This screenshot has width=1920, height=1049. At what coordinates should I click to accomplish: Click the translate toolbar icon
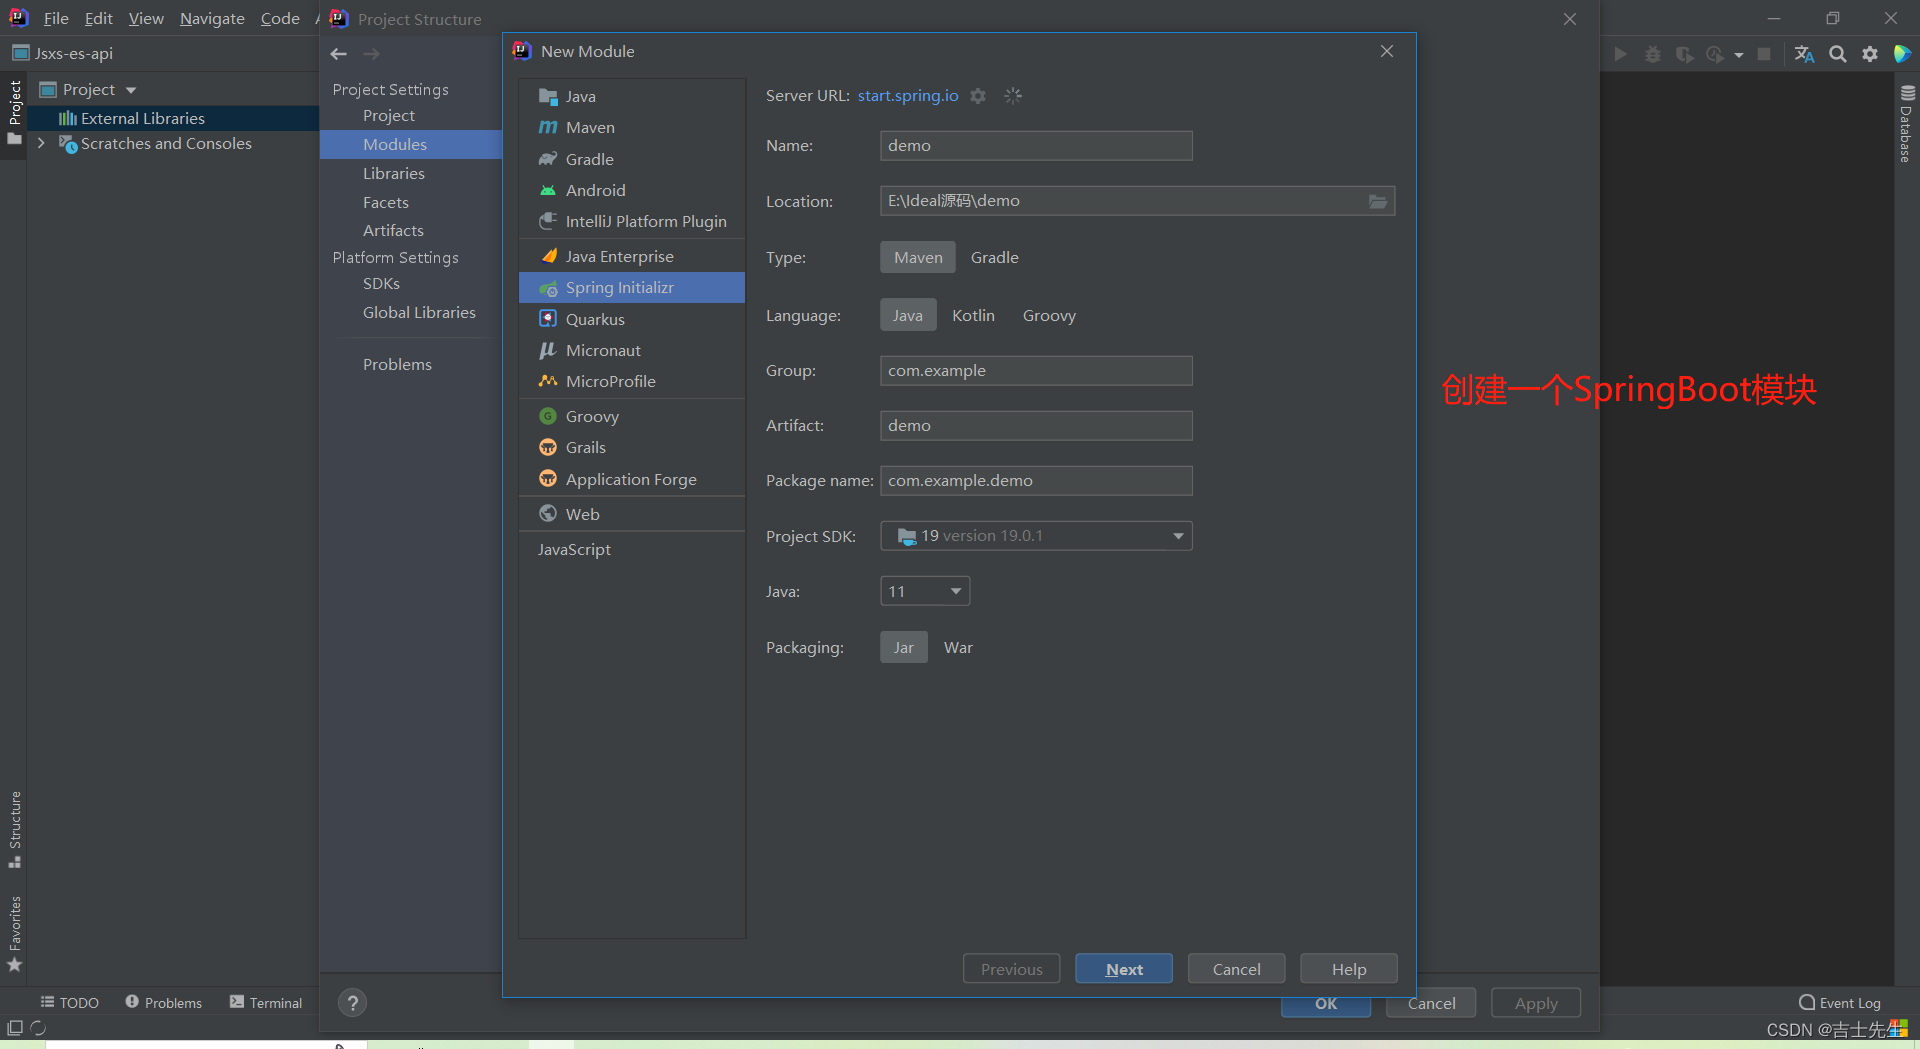(1804, 54)
